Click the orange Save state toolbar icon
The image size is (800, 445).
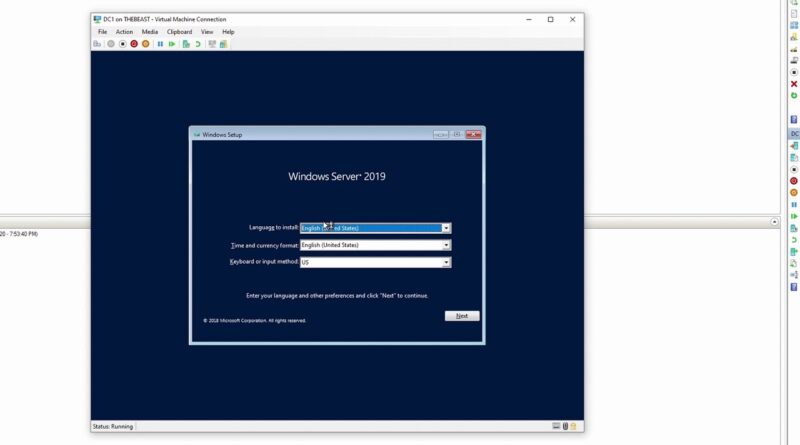pyautogui.click(x=145, y=44)
